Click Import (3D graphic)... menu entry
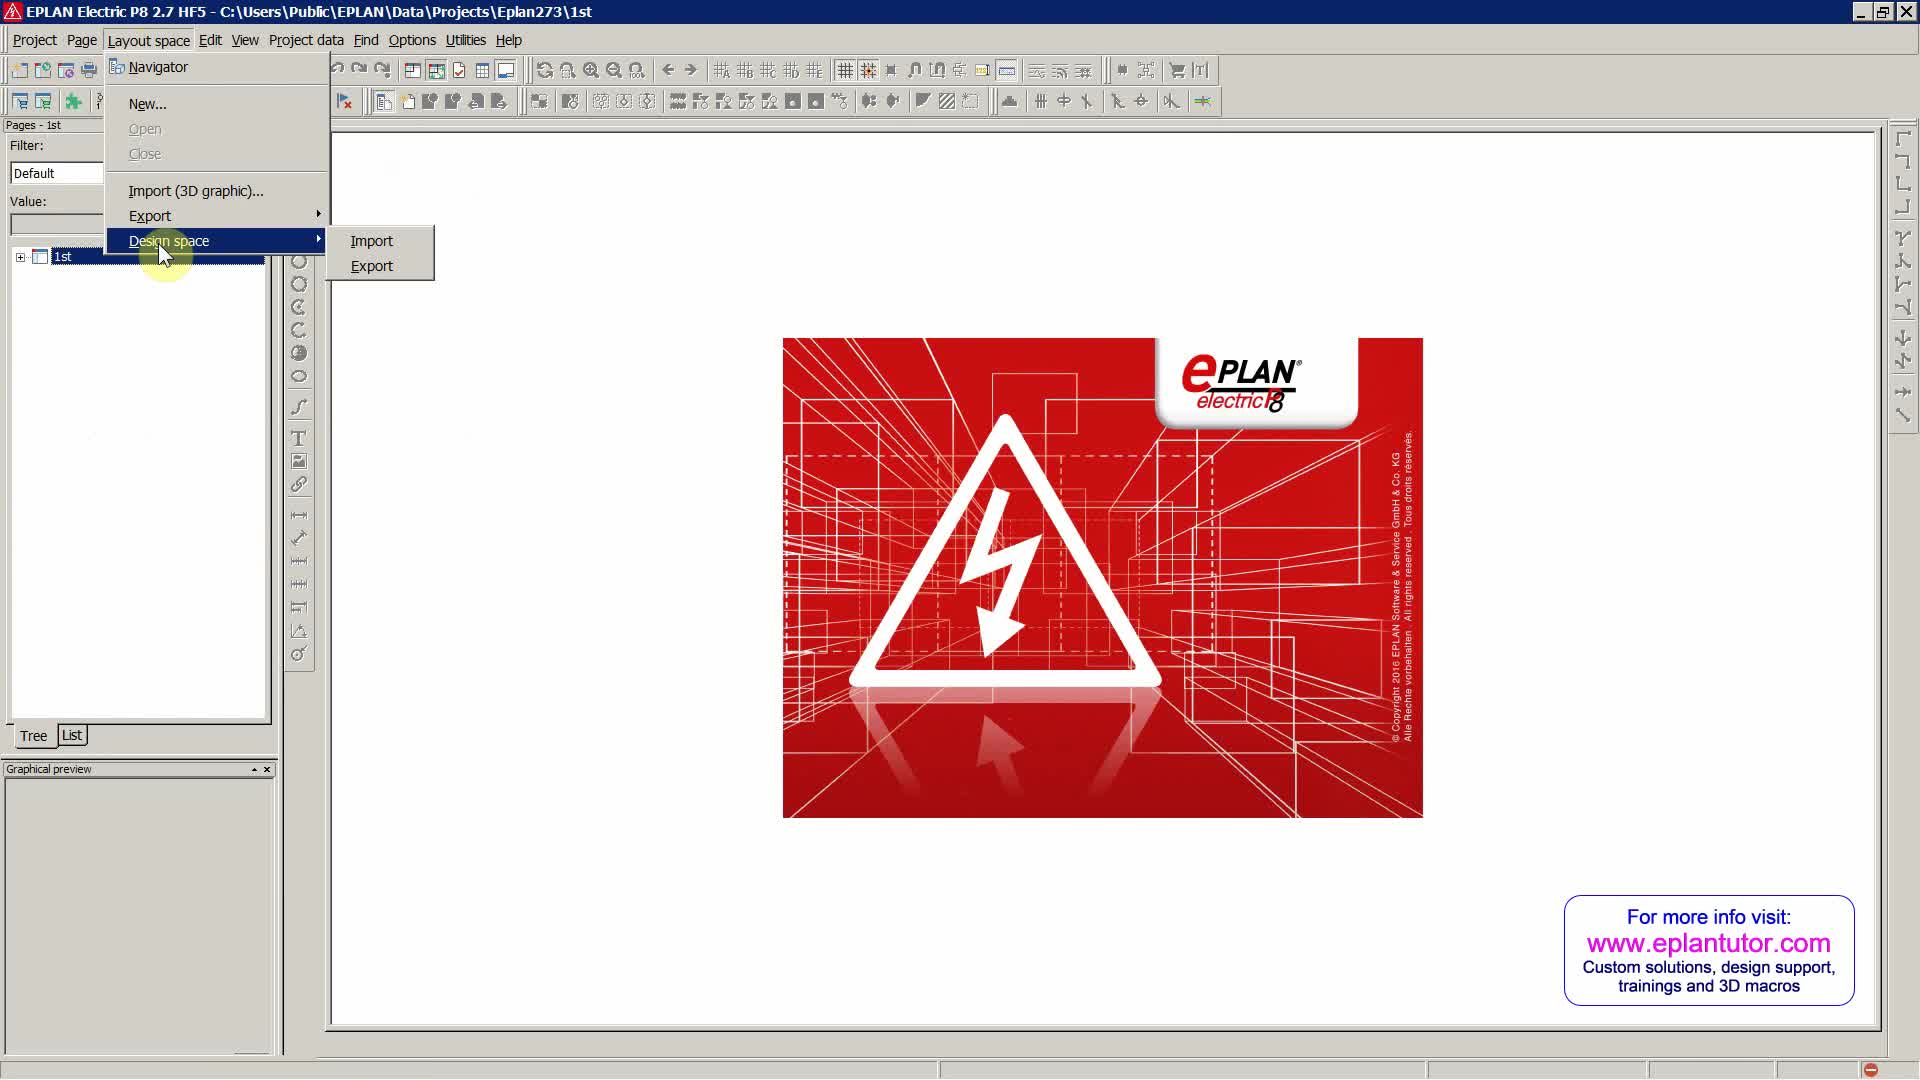This screenshot has height=1080, width=1920. (x=195, y=191)
